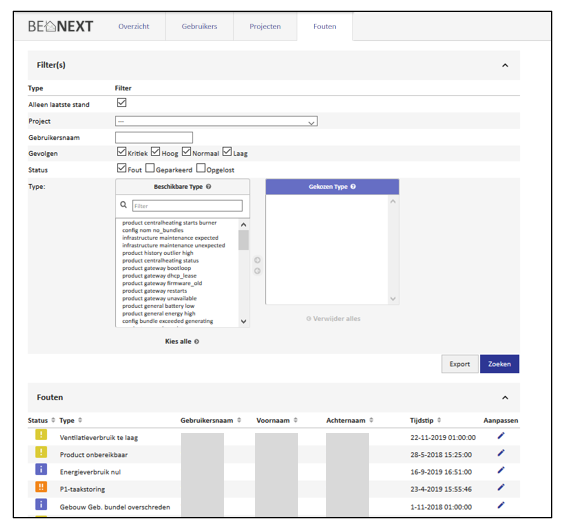Viewport: 564px width, 528px height.
Task: Sort by Tijdstip column arrows
Action: (439, 420)
